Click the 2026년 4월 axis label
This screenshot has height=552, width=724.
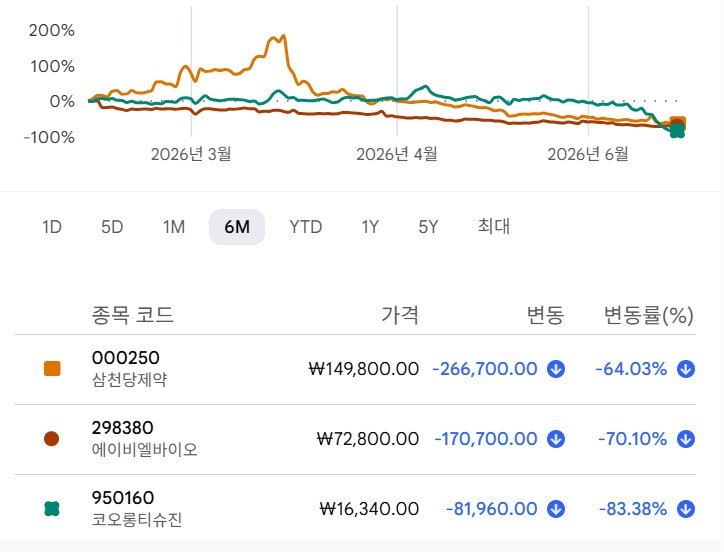(397, 154)
